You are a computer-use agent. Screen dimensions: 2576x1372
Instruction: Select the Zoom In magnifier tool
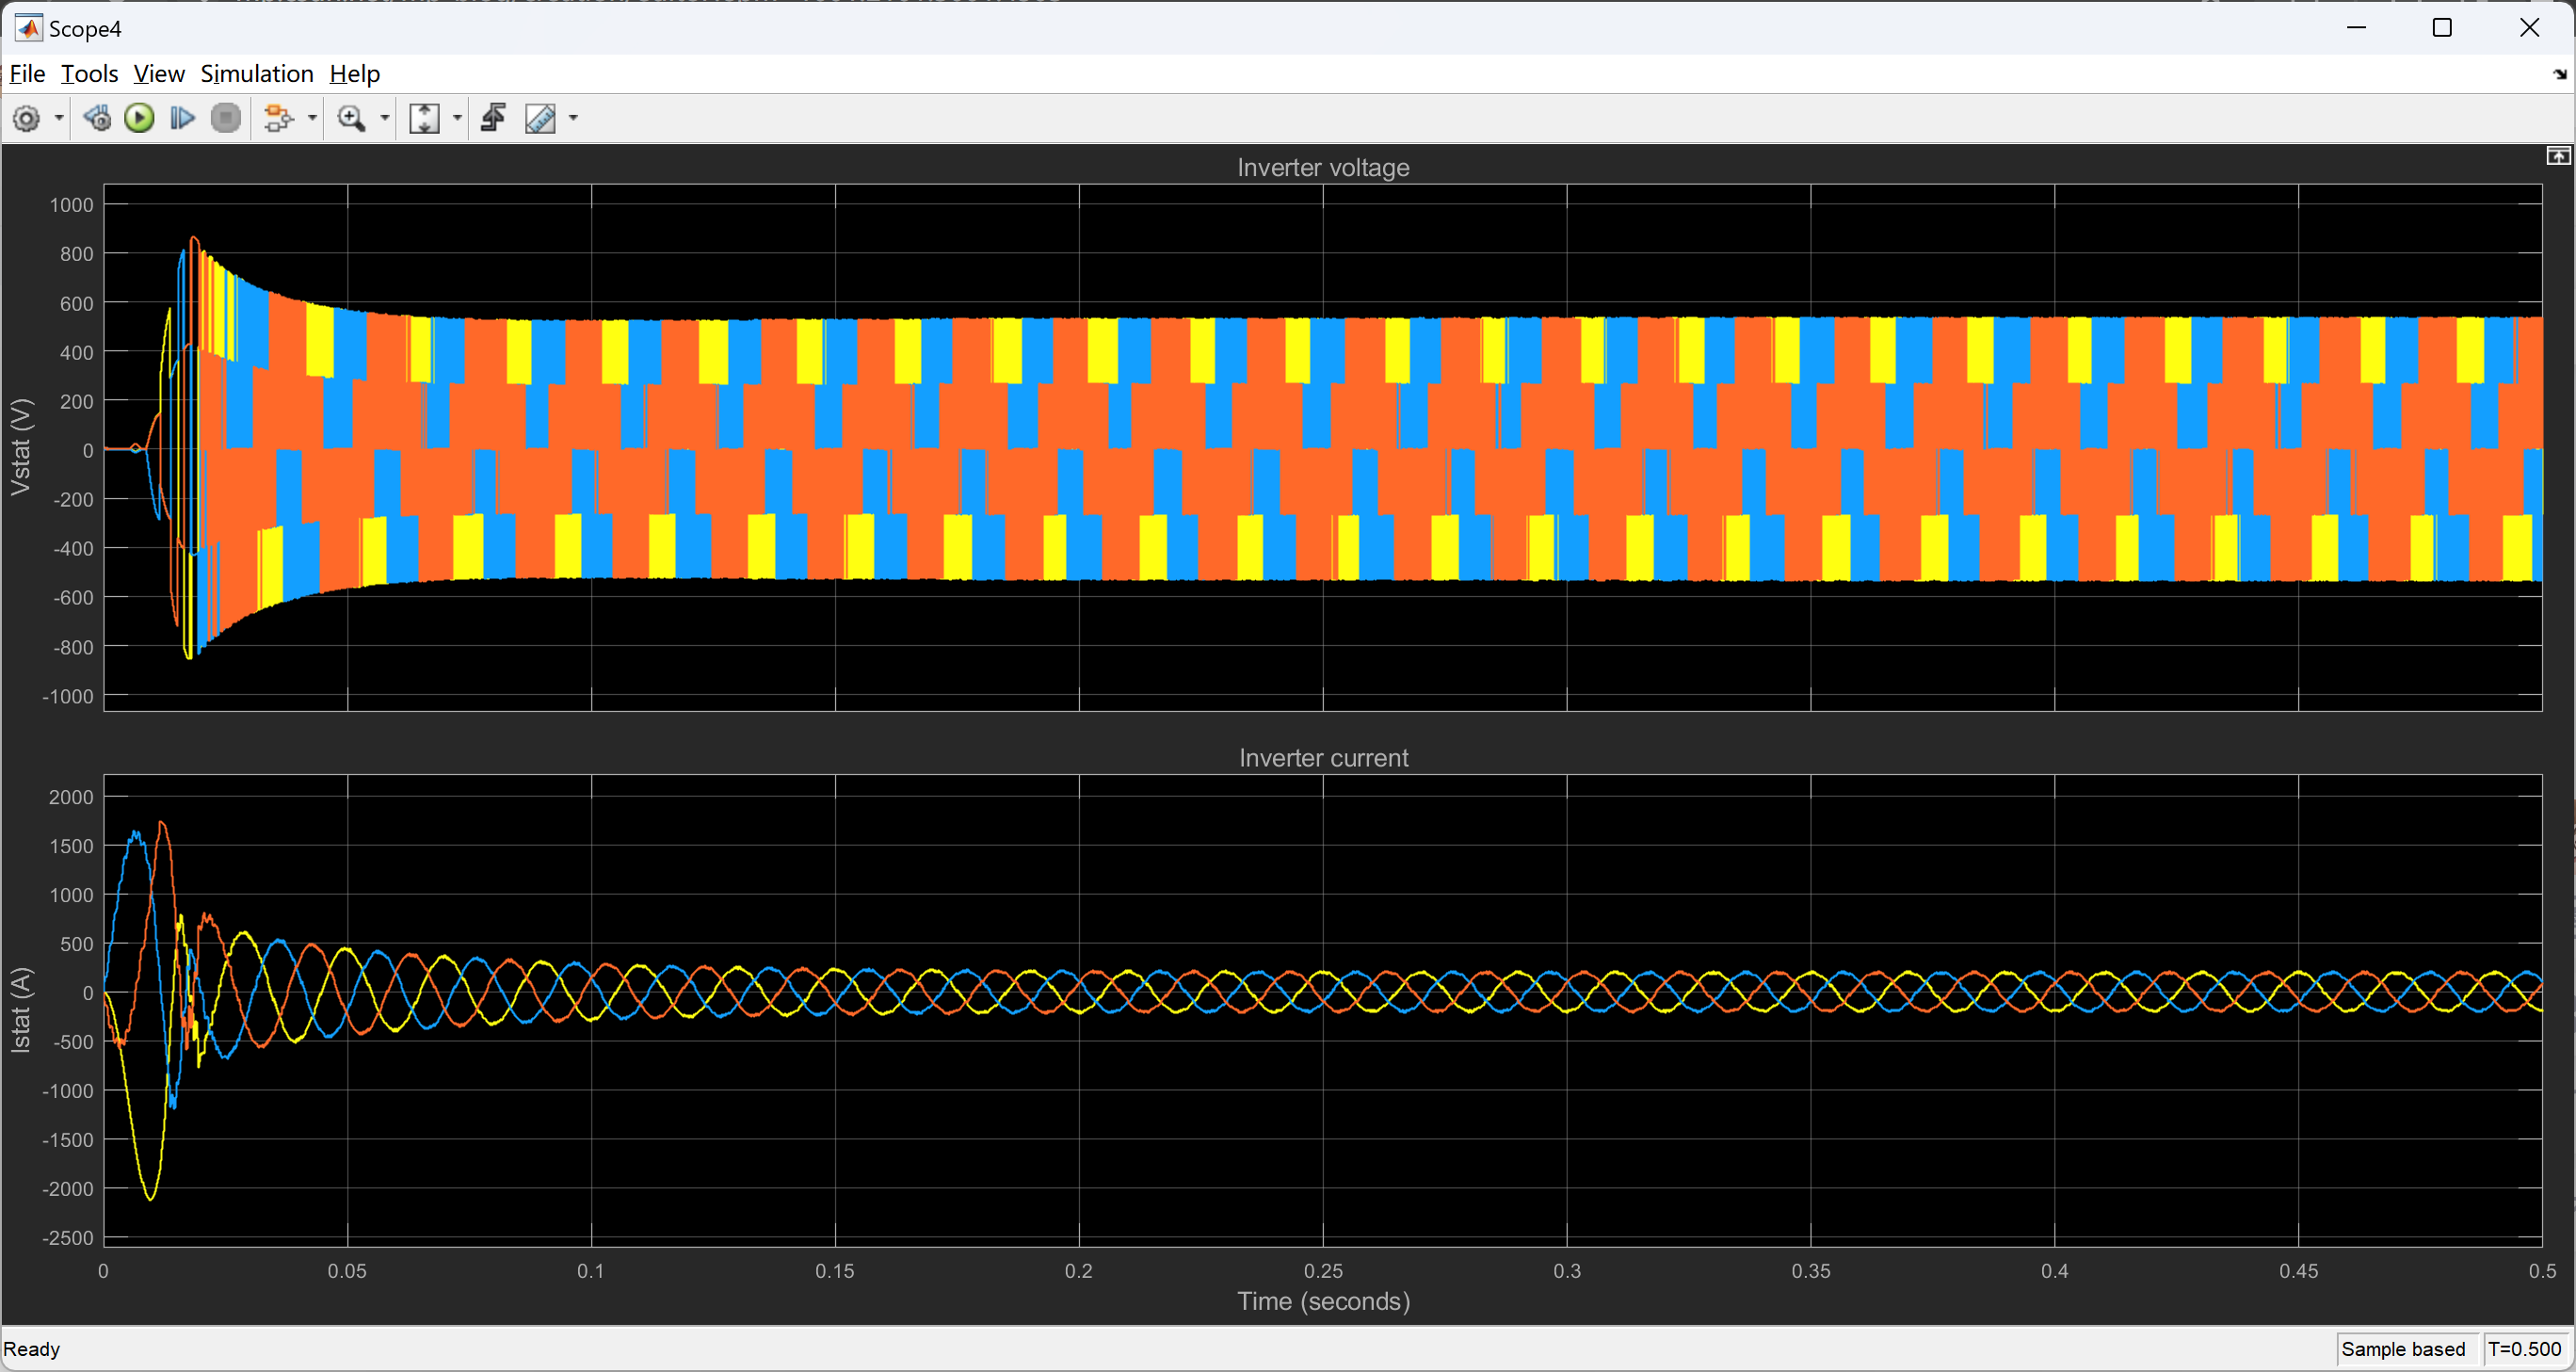[351, 119]
